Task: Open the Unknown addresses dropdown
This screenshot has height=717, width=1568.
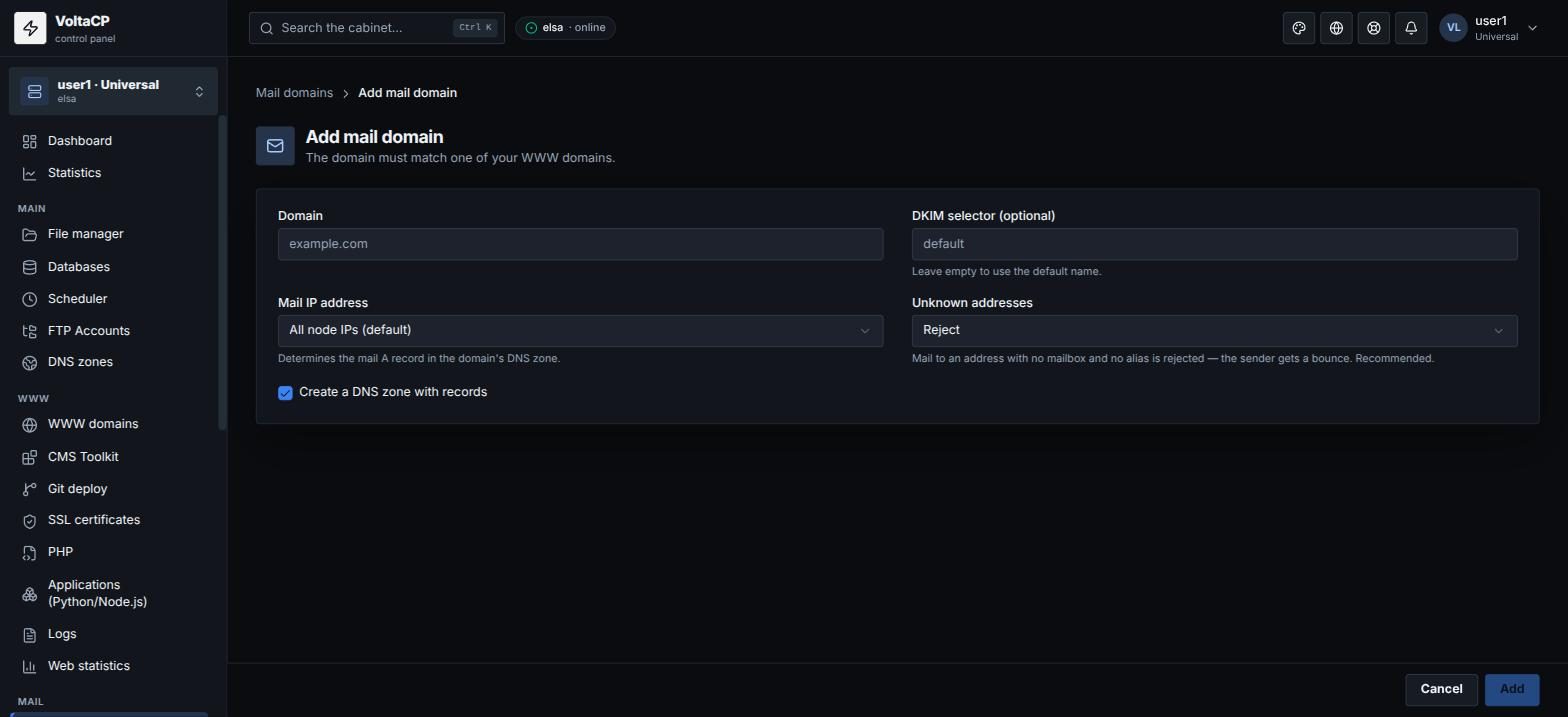Action: point(1214,331)
